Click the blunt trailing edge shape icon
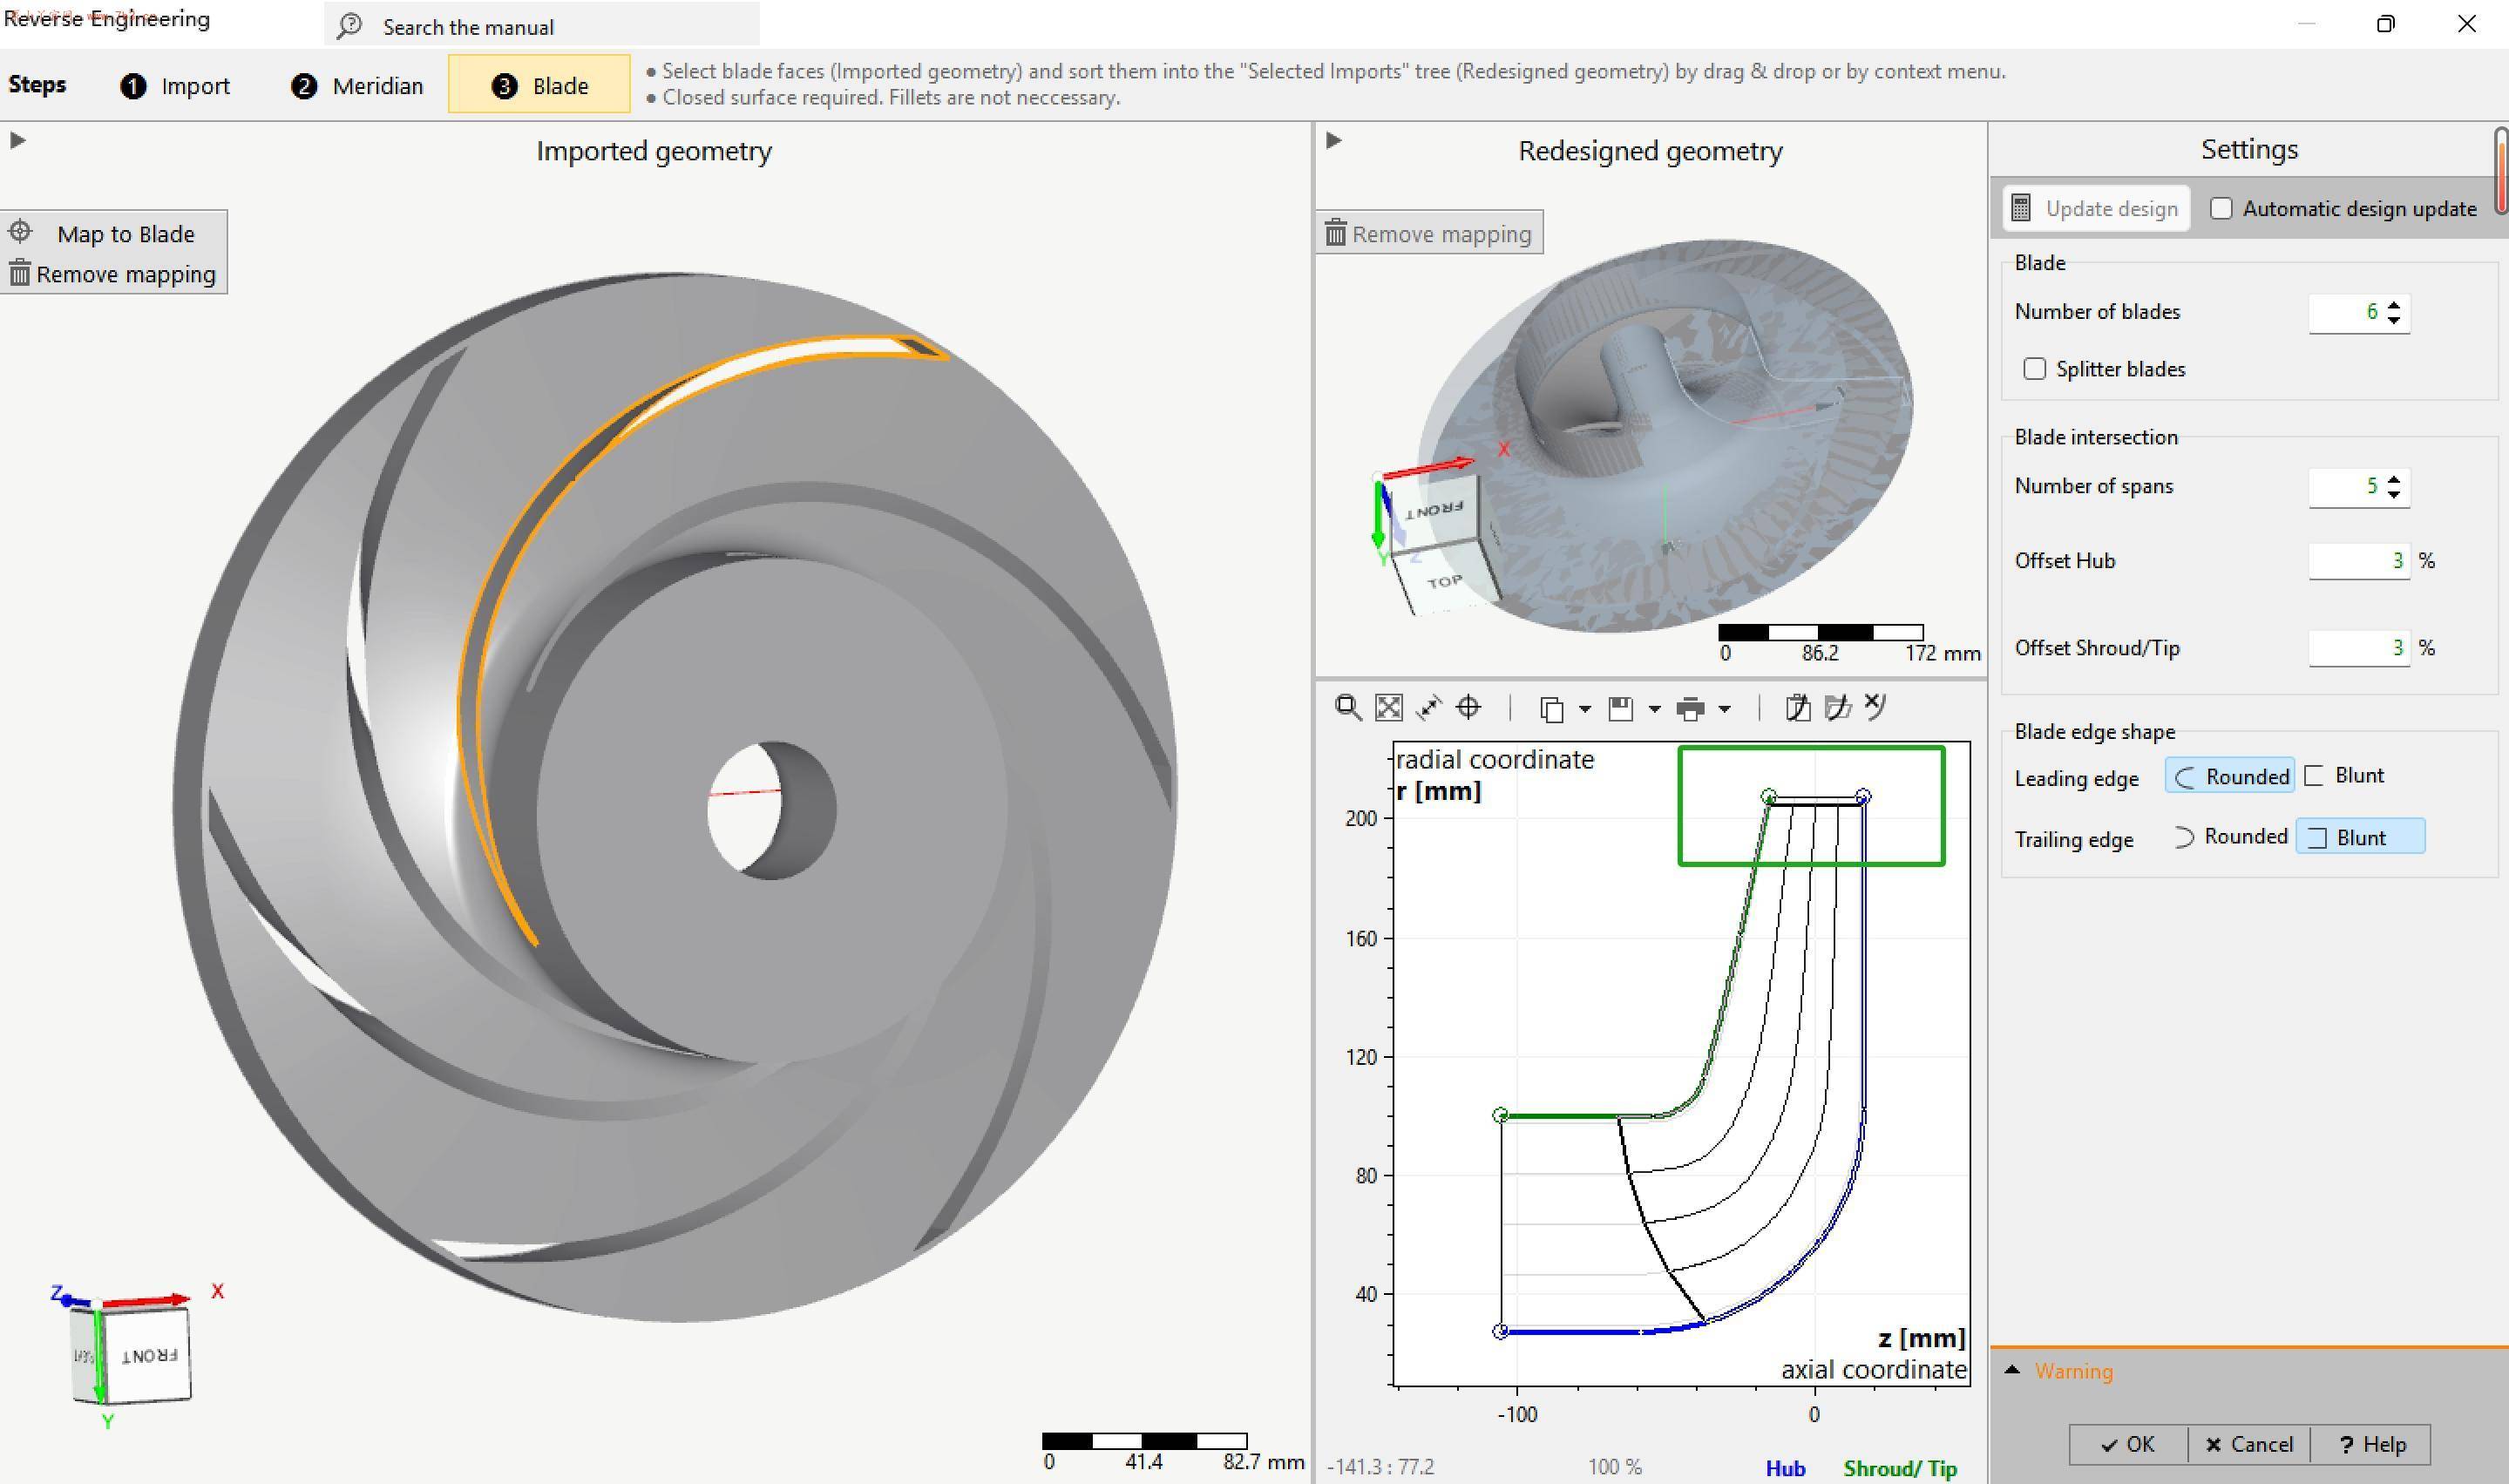The height and width of the screenshot is (1484, 2509). (2317, 838)
